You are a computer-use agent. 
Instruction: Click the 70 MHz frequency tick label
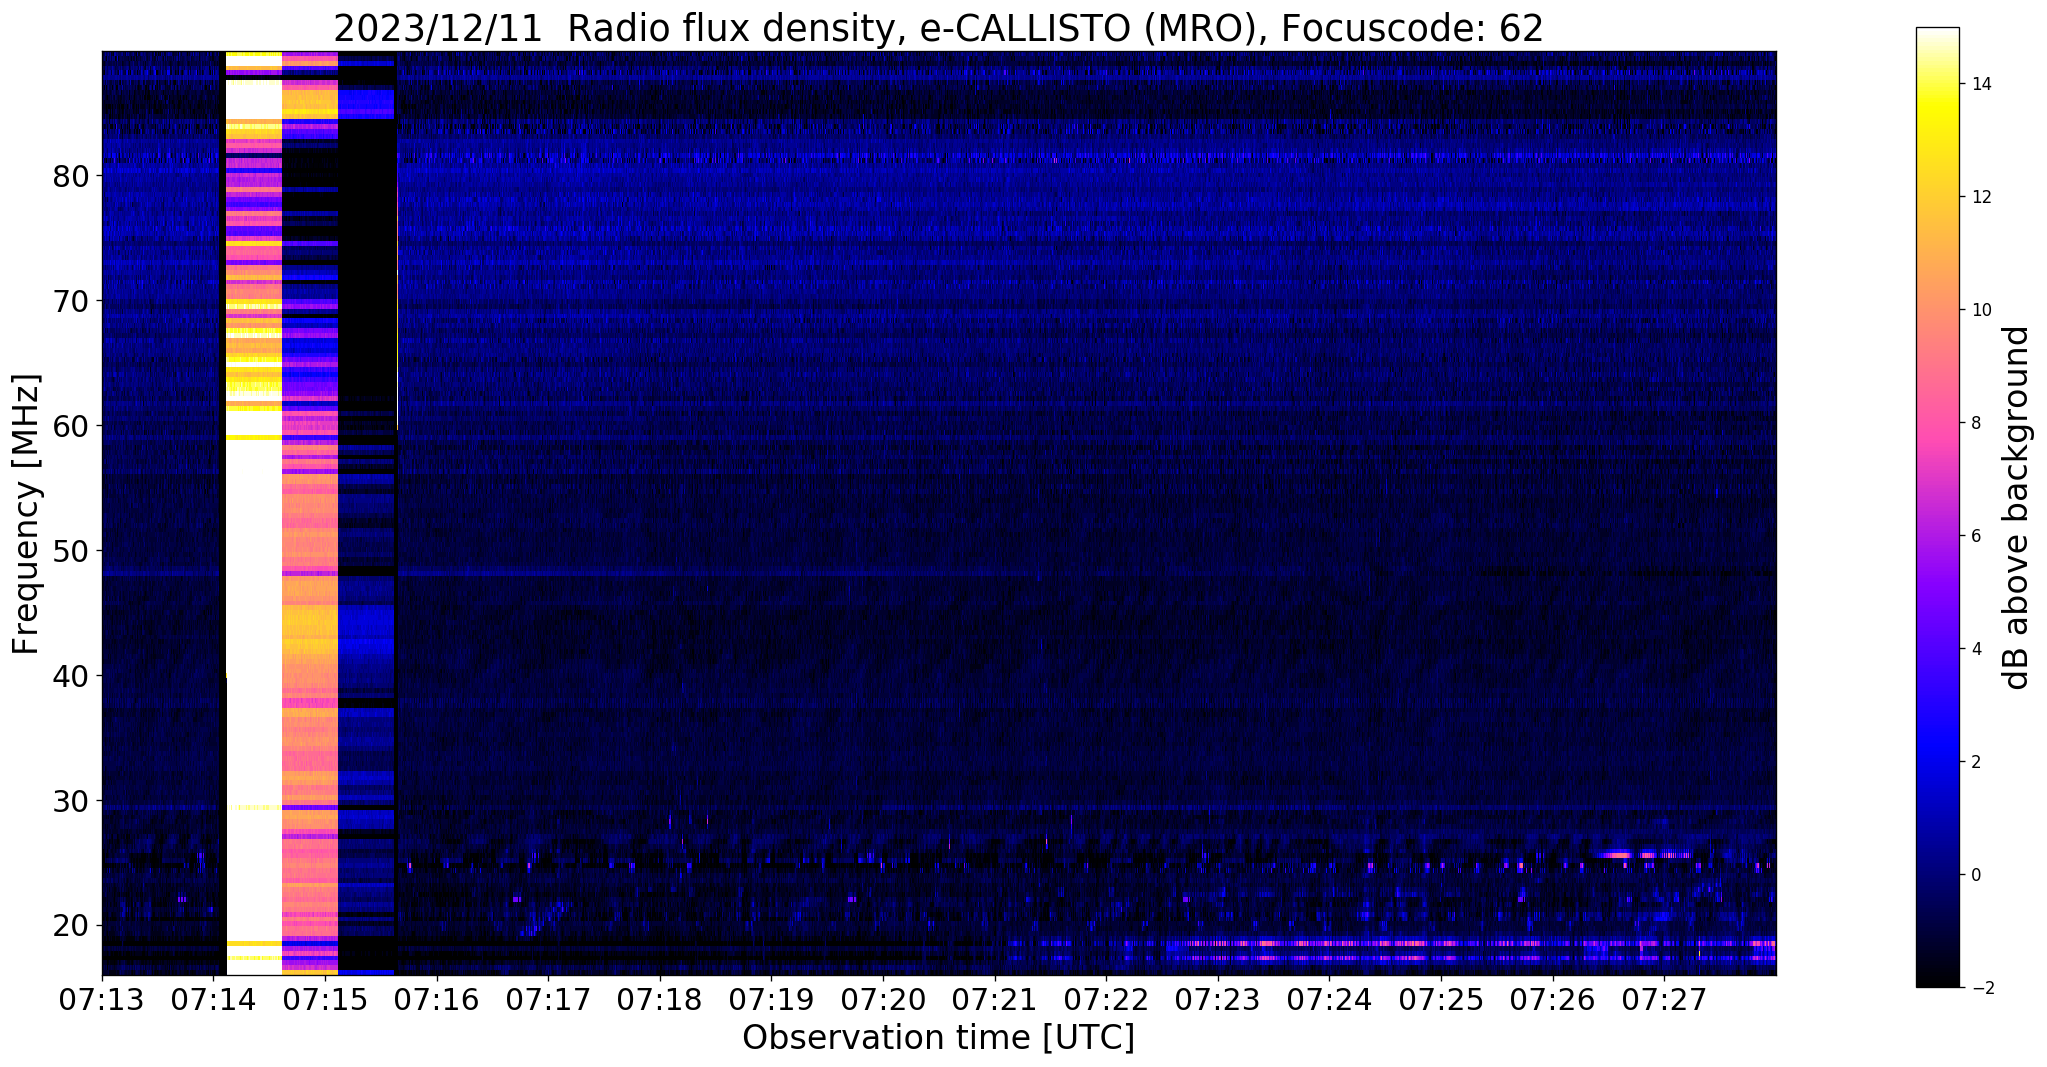tap(71, 301)
